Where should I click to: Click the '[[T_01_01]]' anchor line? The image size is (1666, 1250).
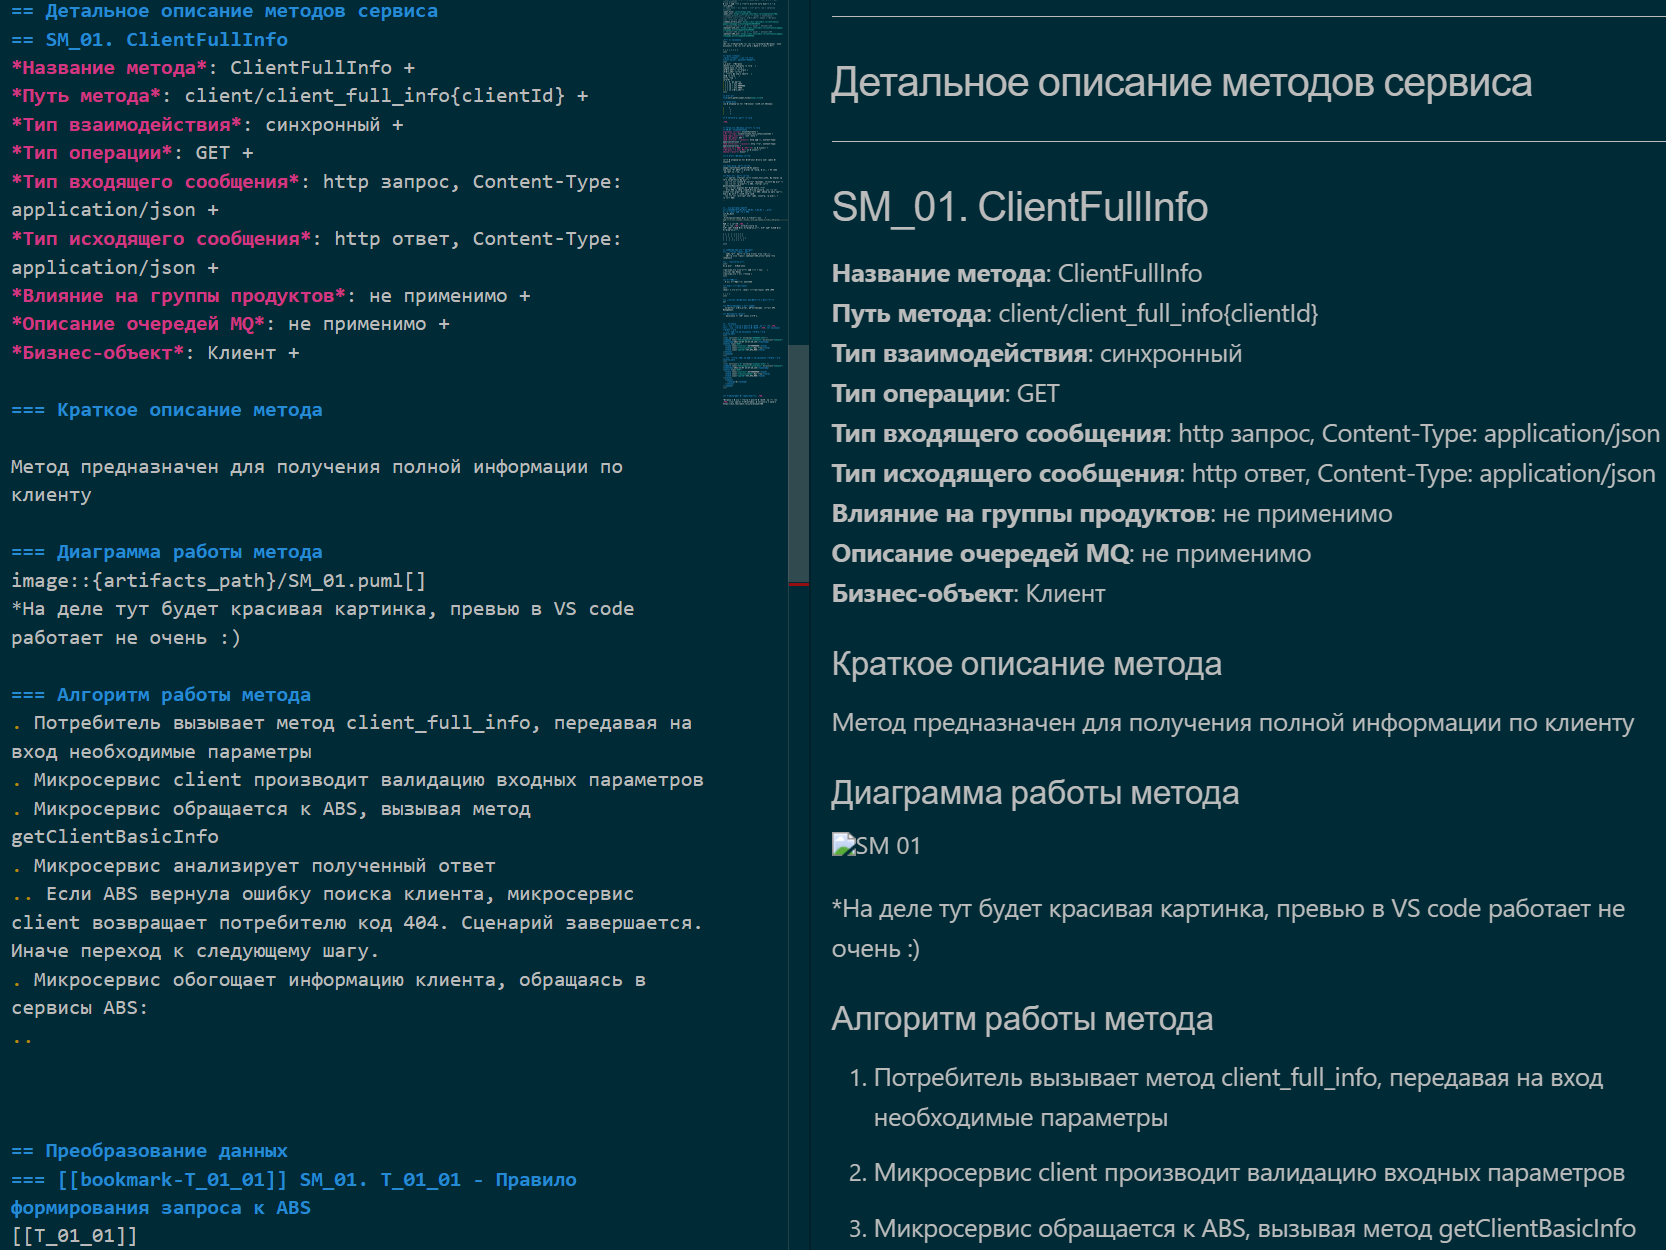74,1236
